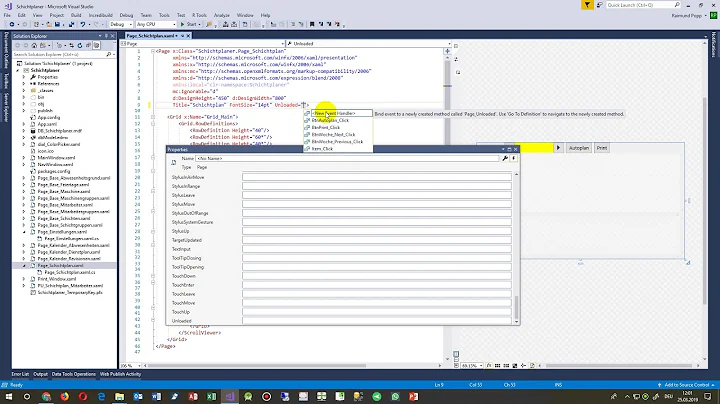Expand the References node
This screenshot has width=720, height=404.
[24, 84]
